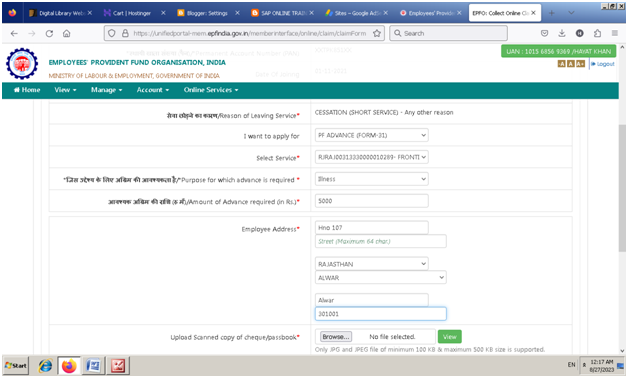628x378 pixels.
Task: Open the Pocket save icon
Action: click(544, 33)
